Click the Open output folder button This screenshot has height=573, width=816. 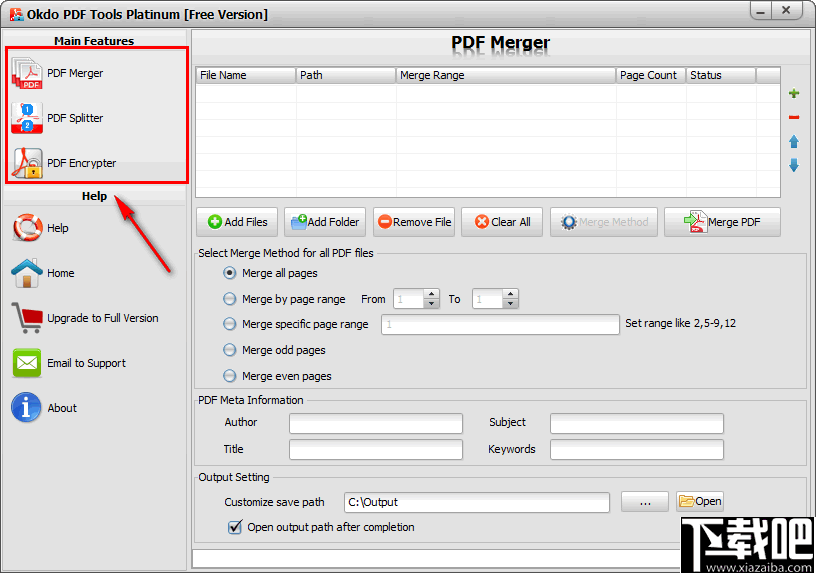coord(700,501)
